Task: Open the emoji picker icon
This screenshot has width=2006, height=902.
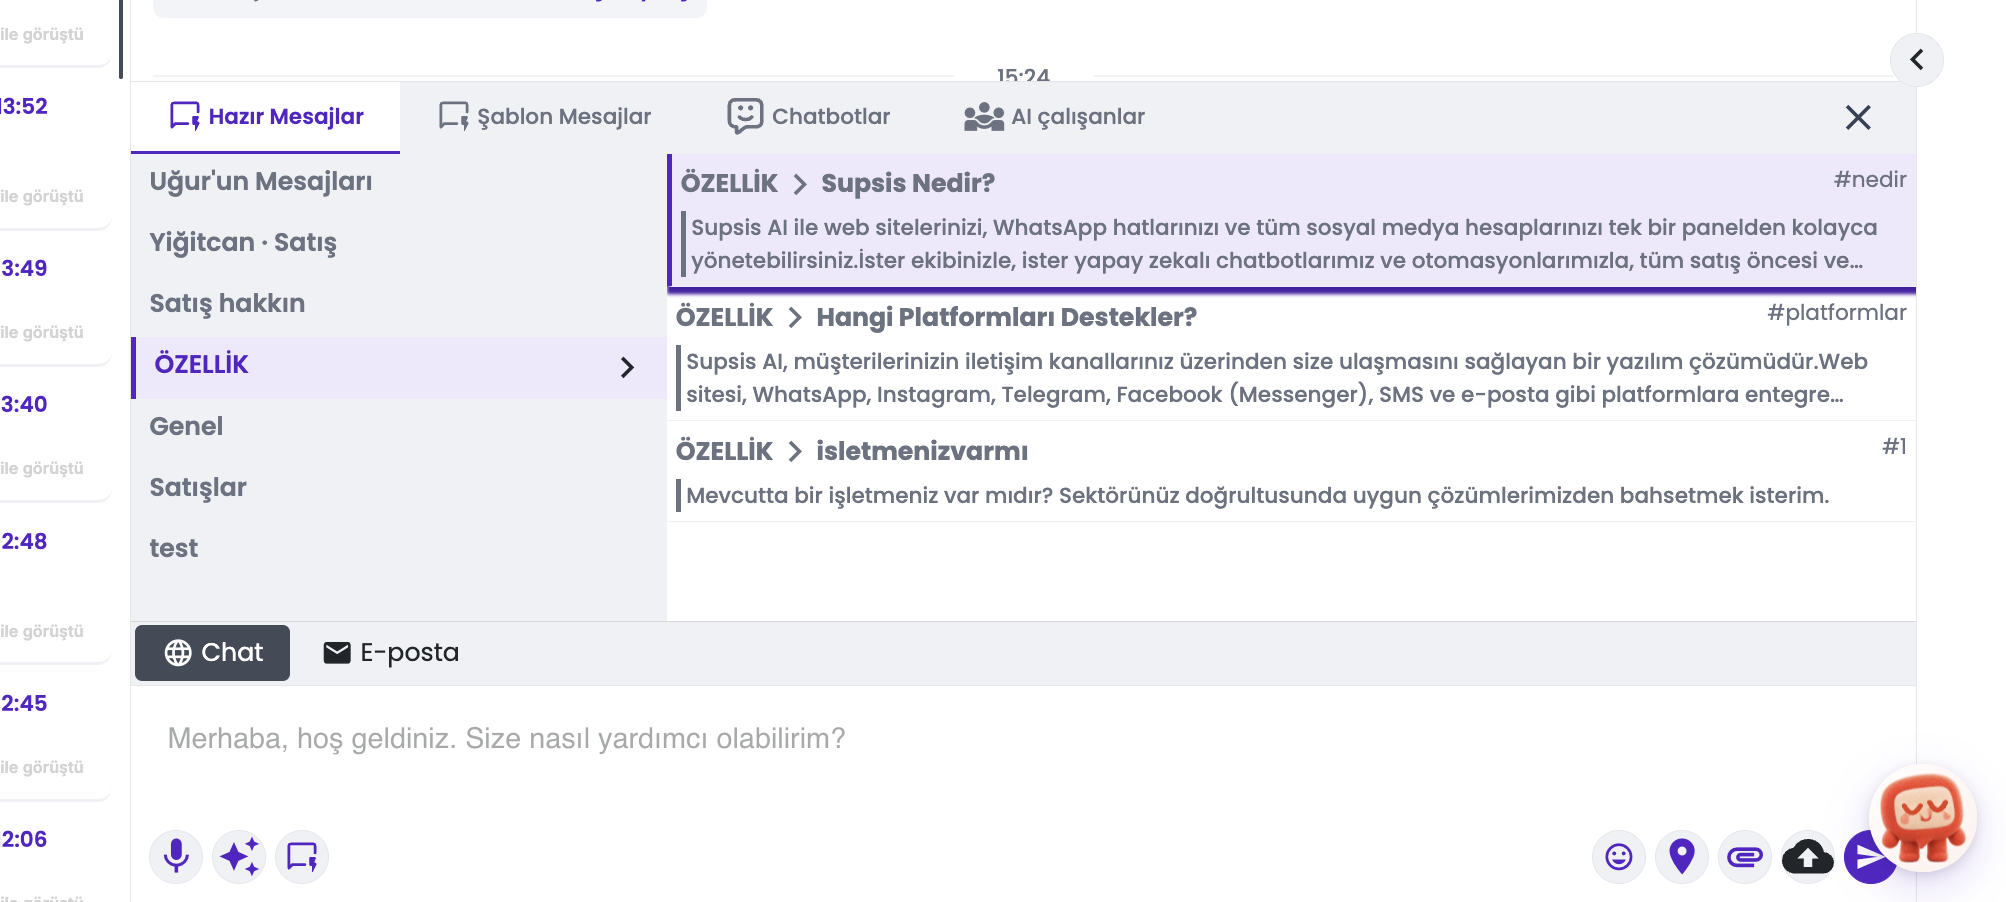Action: pos(1618,857)
